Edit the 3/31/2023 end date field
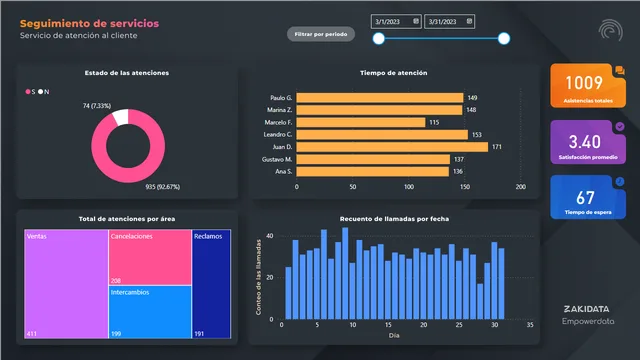The width and height of the screenshot is (640, 360). click(449, 22)
